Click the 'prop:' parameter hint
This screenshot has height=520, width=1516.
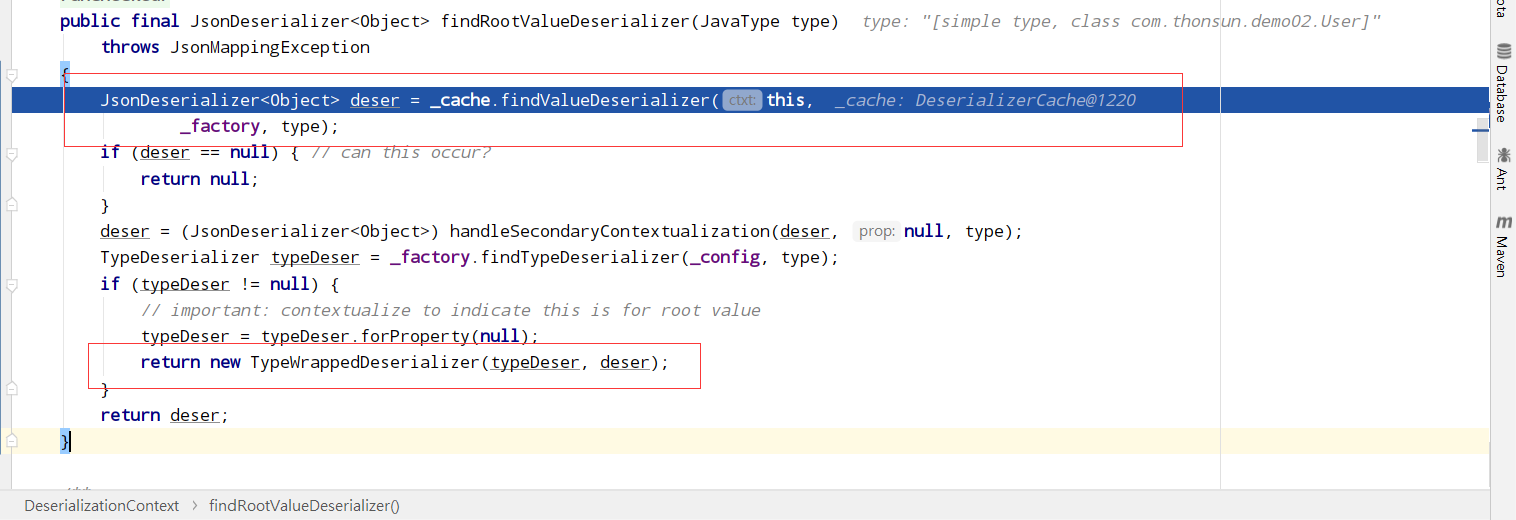876,231
